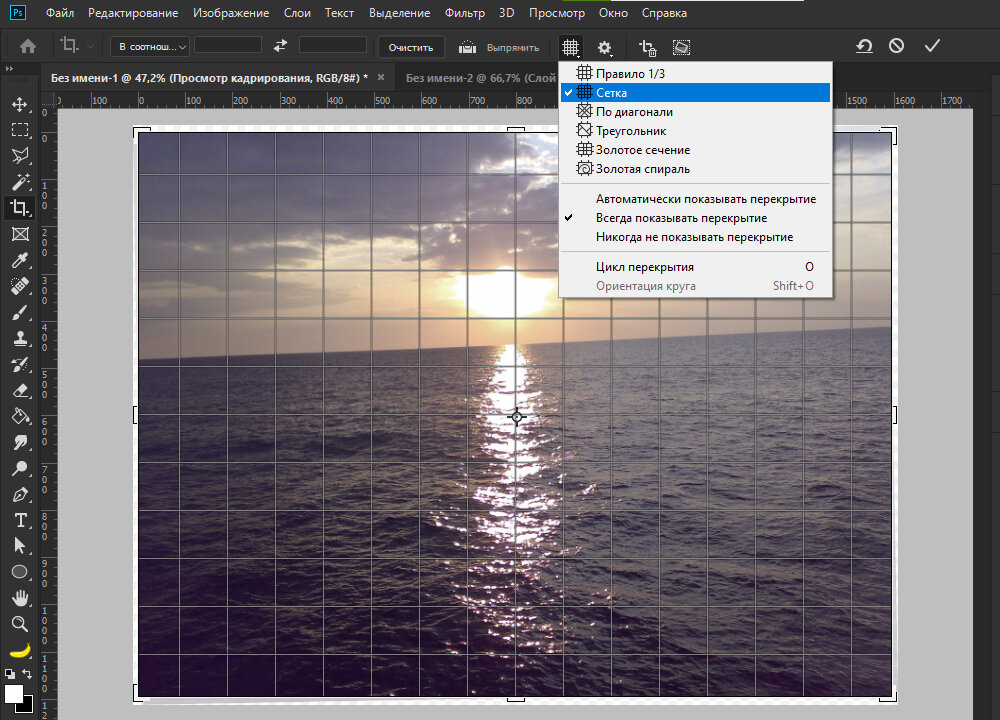1000x720 pixels.
Task: Select the Eraser tool
Action: [x=19, y=390]
